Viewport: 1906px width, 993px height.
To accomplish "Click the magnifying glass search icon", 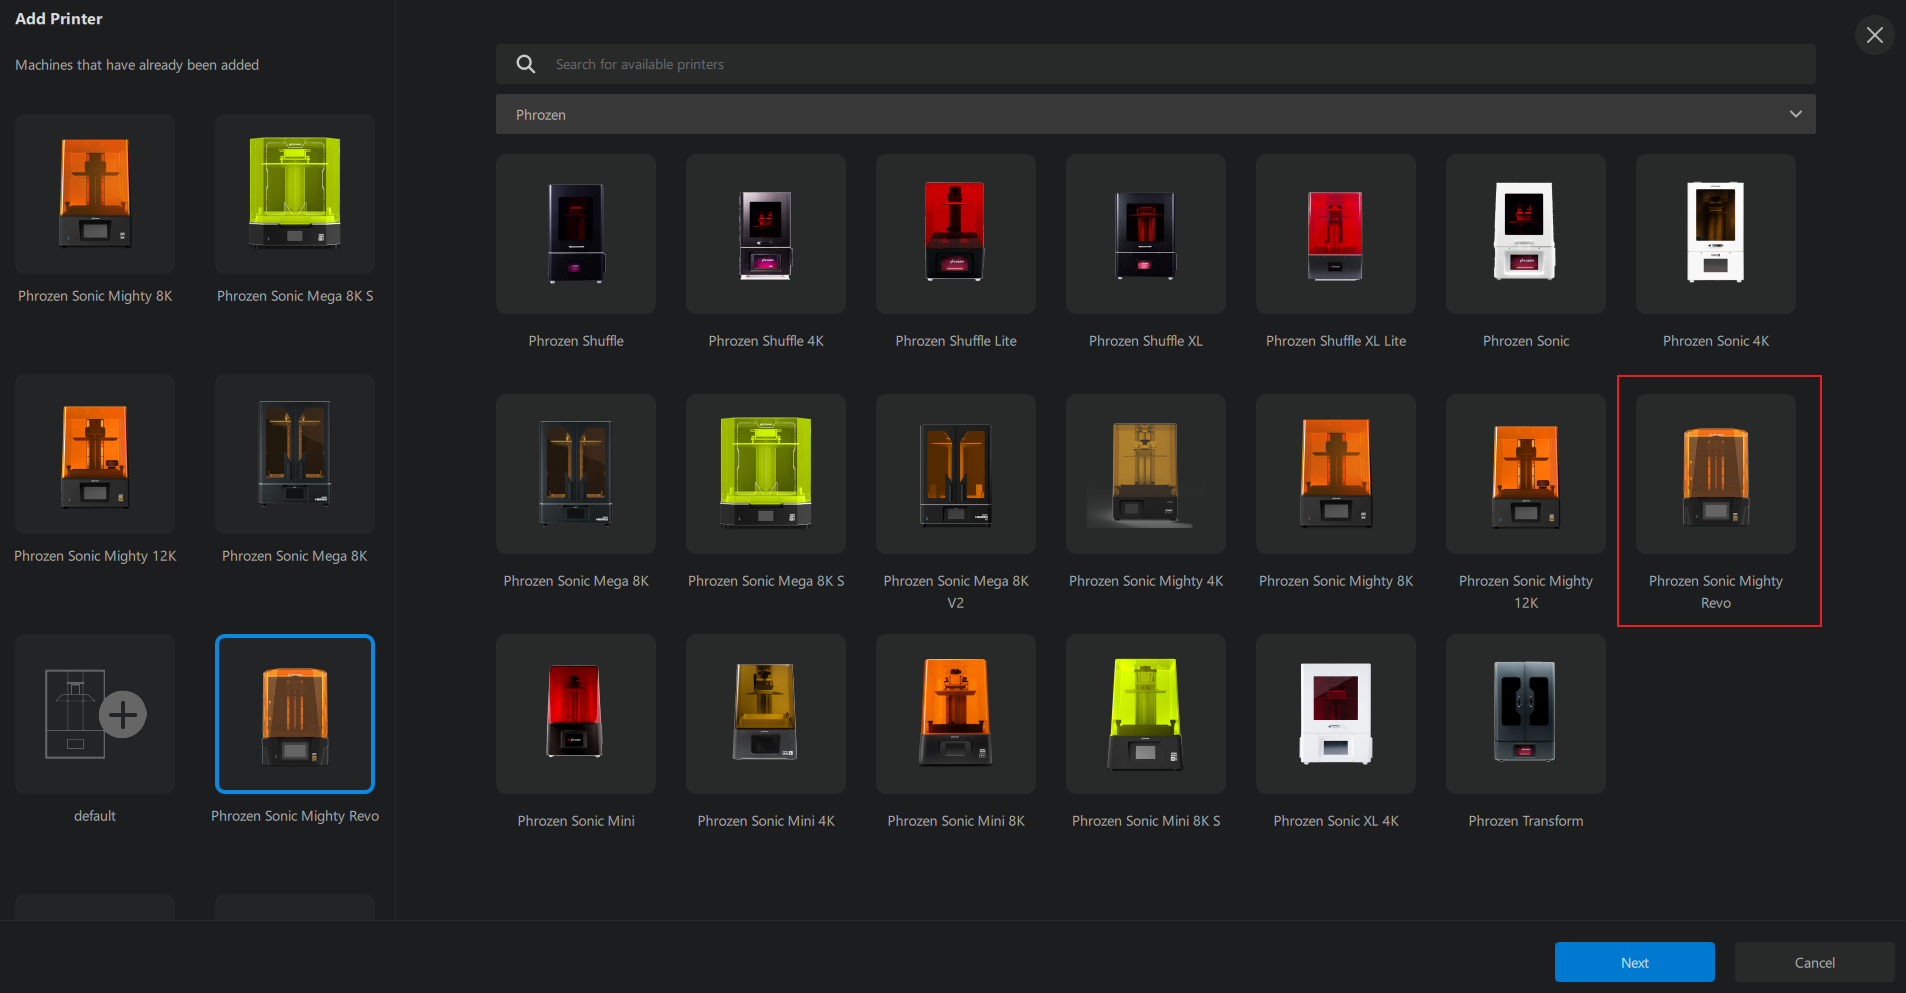I will coord(525,64).
